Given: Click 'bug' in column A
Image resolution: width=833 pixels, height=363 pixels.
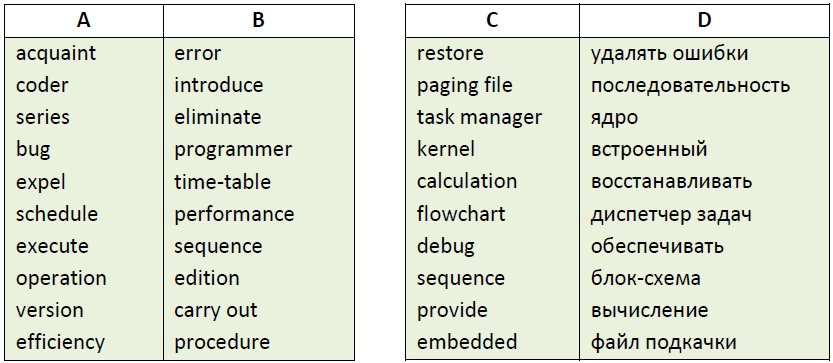Looking at the screenshot, I should pos(33,150).
